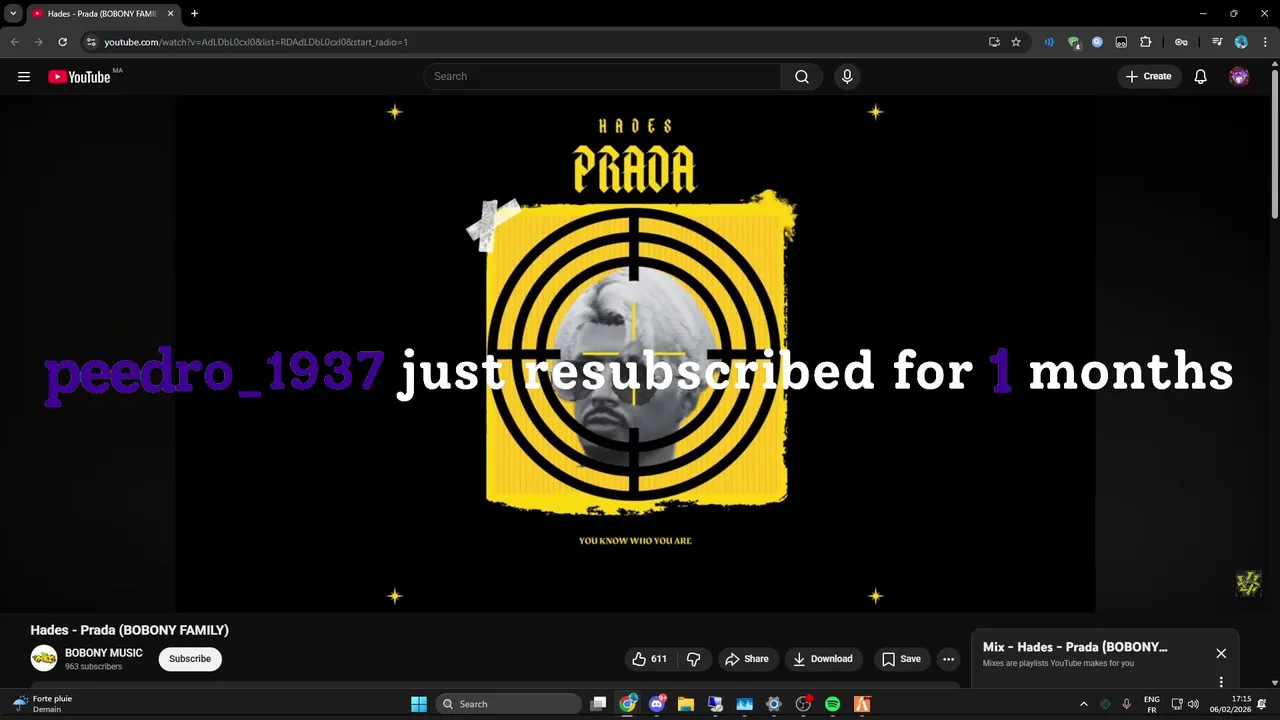
Task: Share the video
Action: click(x=747, y=659)
